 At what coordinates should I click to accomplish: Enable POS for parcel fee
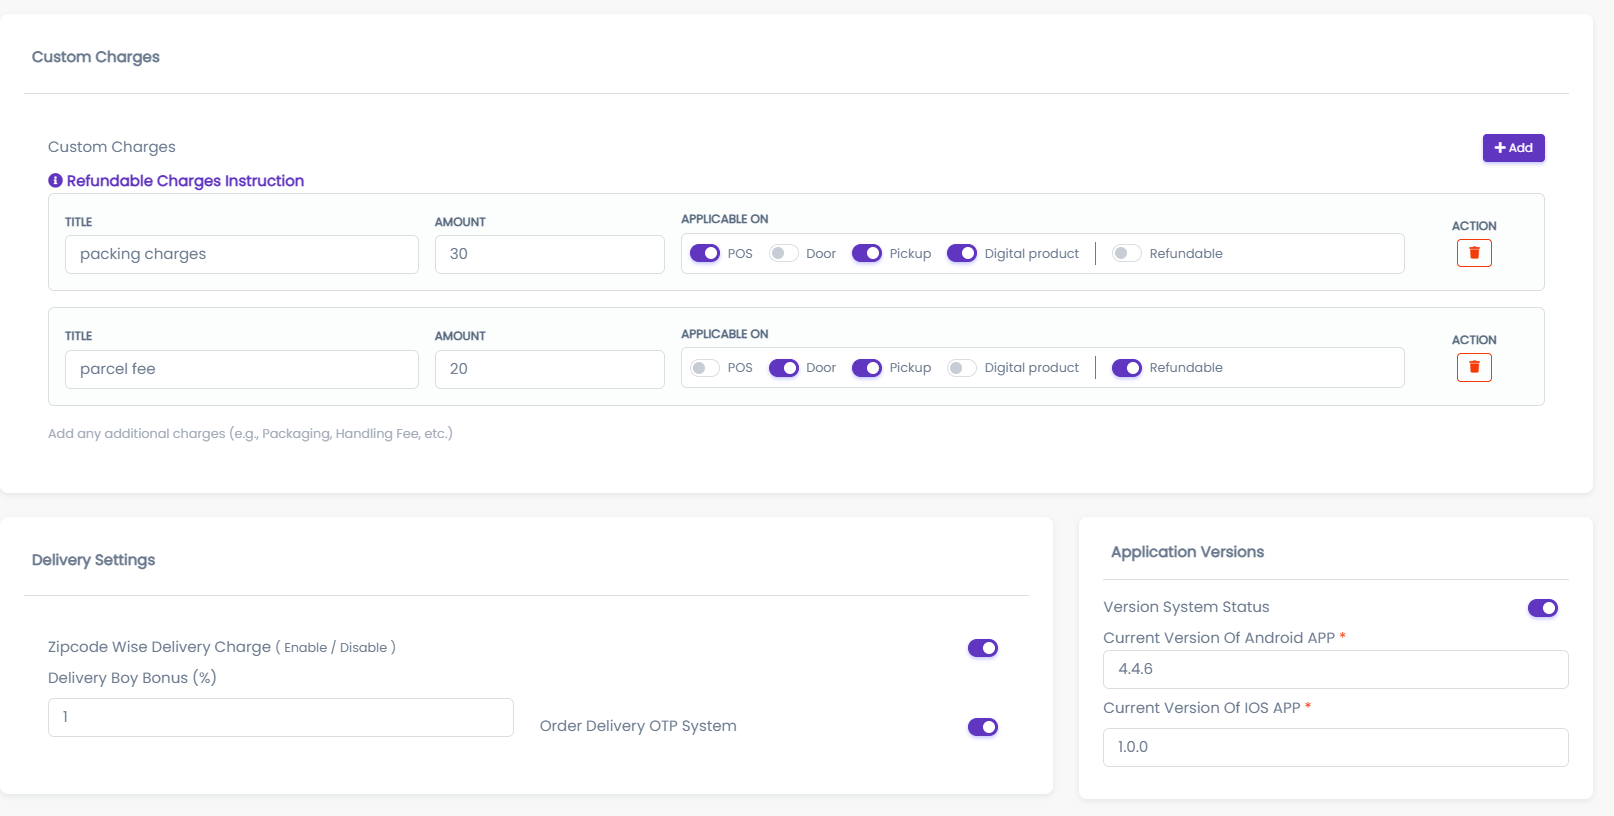click(705, 368)
